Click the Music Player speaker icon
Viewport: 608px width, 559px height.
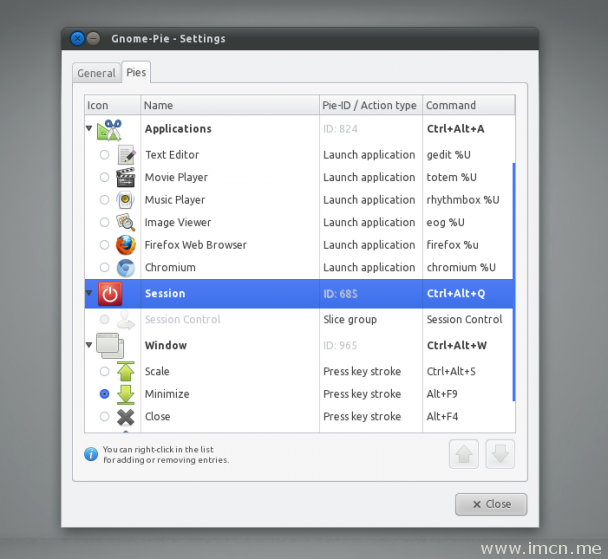point(126,200)
